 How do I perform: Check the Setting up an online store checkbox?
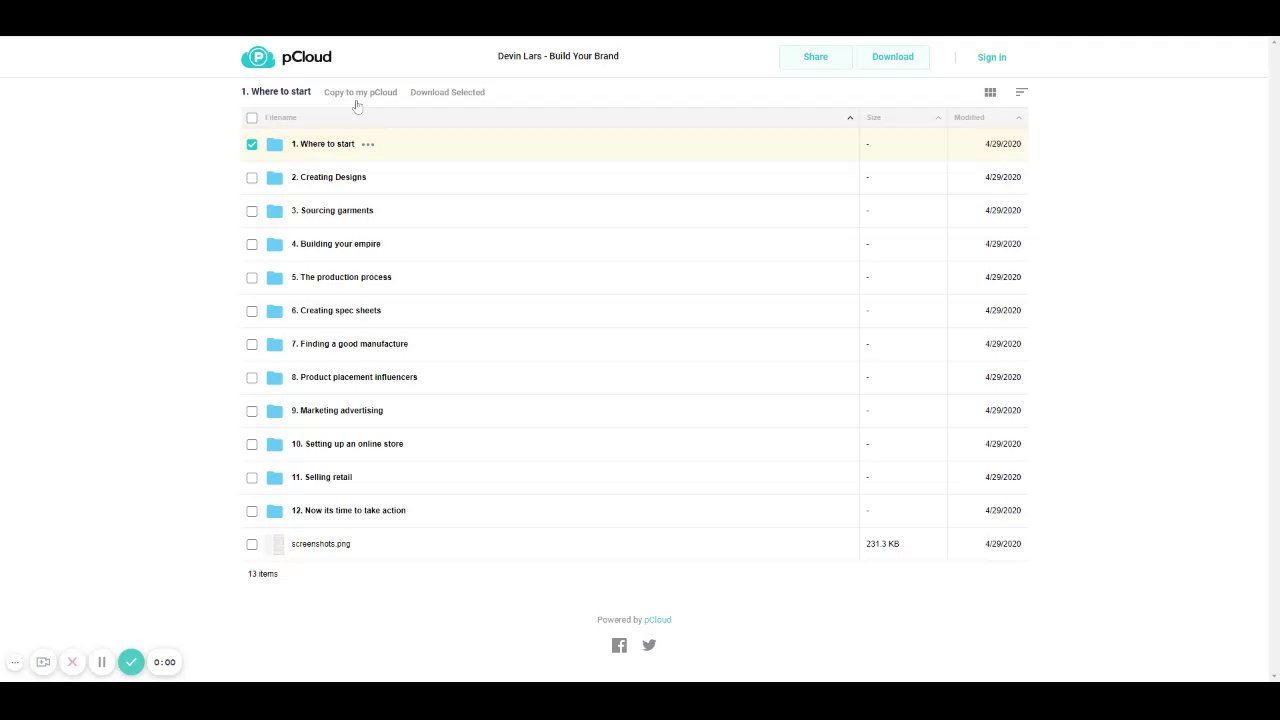click(x=252, y=444)
